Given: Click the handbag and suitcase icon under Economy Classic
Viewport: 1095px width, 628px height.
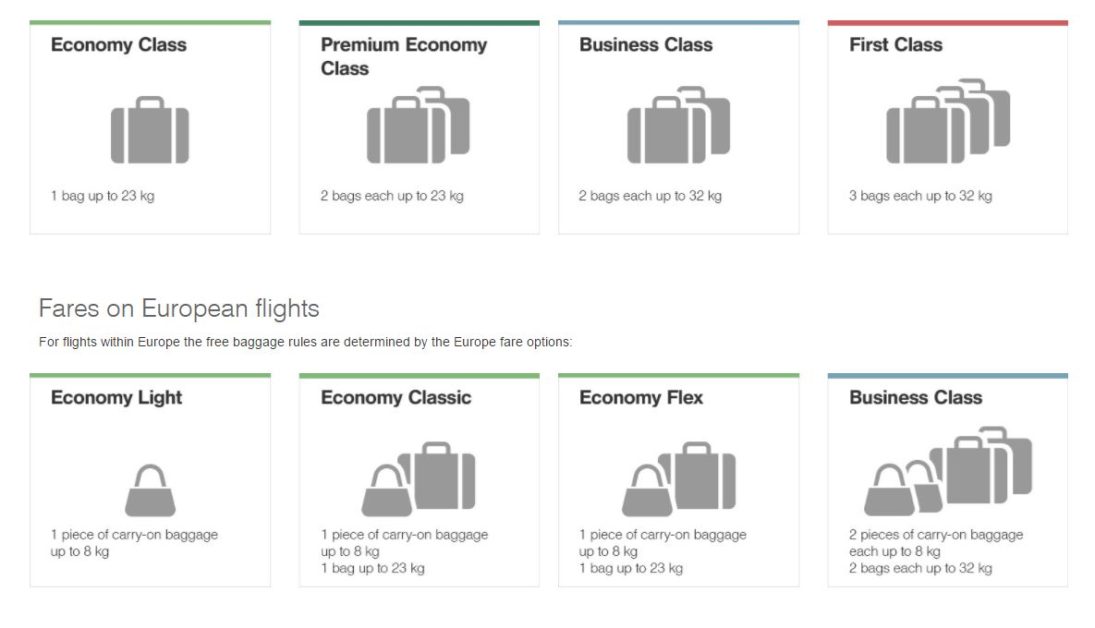Looking at the screenshot, I should coord(418,479).
